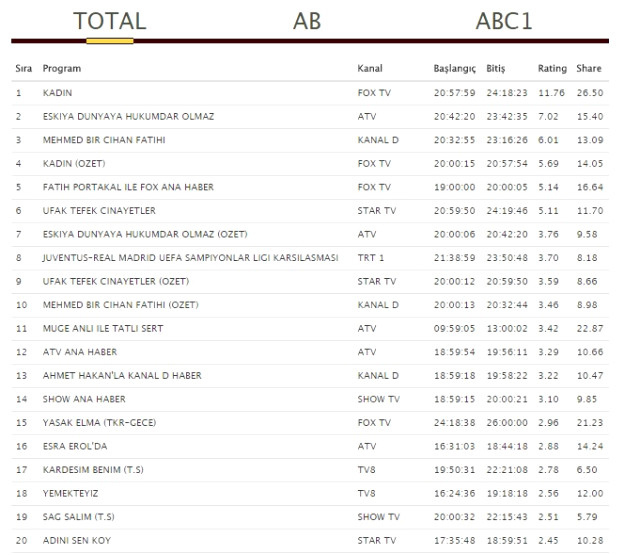Click TRT 1 channel in row 8

pyautogui.click(x=371, y=258)
